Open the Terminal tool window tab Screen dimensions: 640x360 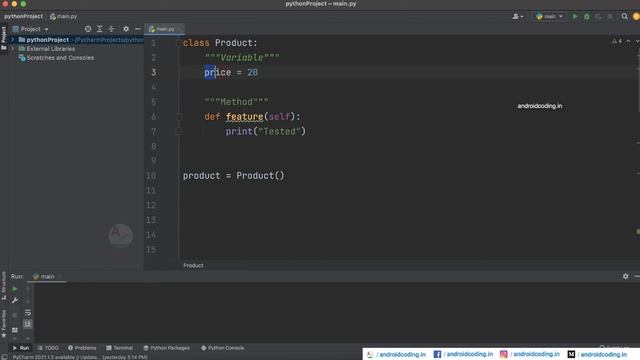click(119, 348)
